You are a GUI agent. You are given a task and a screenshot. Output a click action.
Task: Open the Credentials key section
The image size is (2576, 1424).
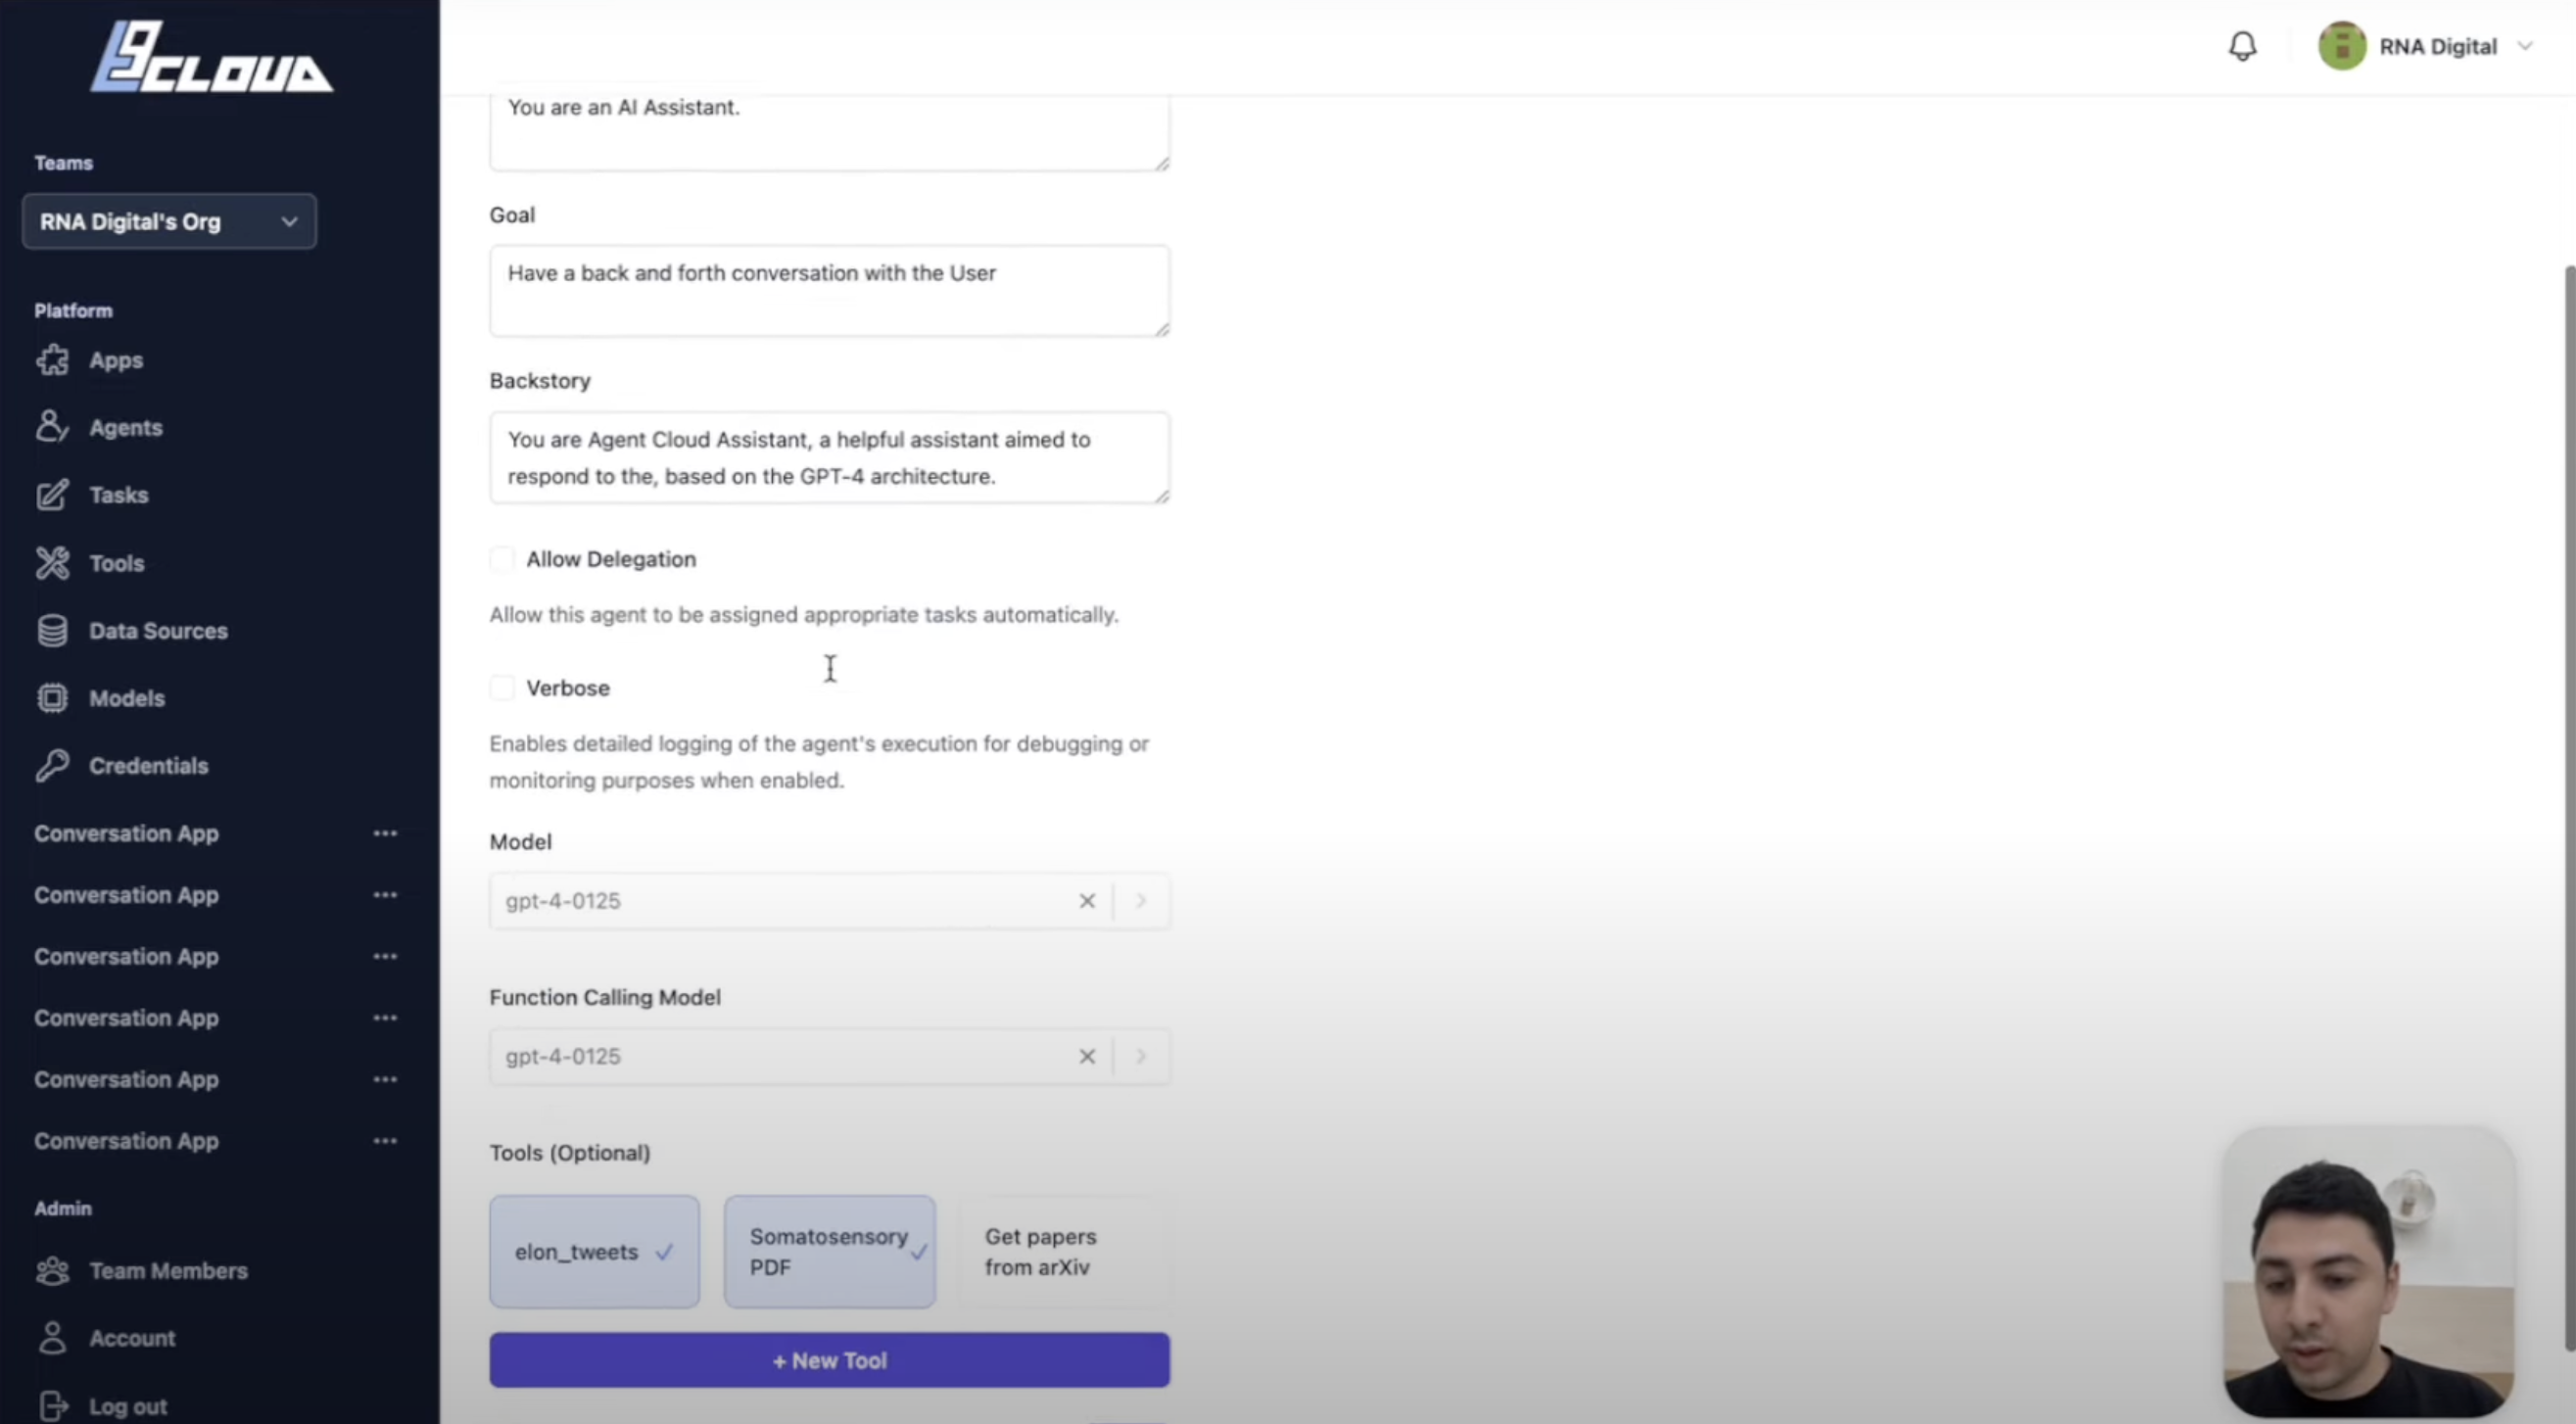coord(148,766)
